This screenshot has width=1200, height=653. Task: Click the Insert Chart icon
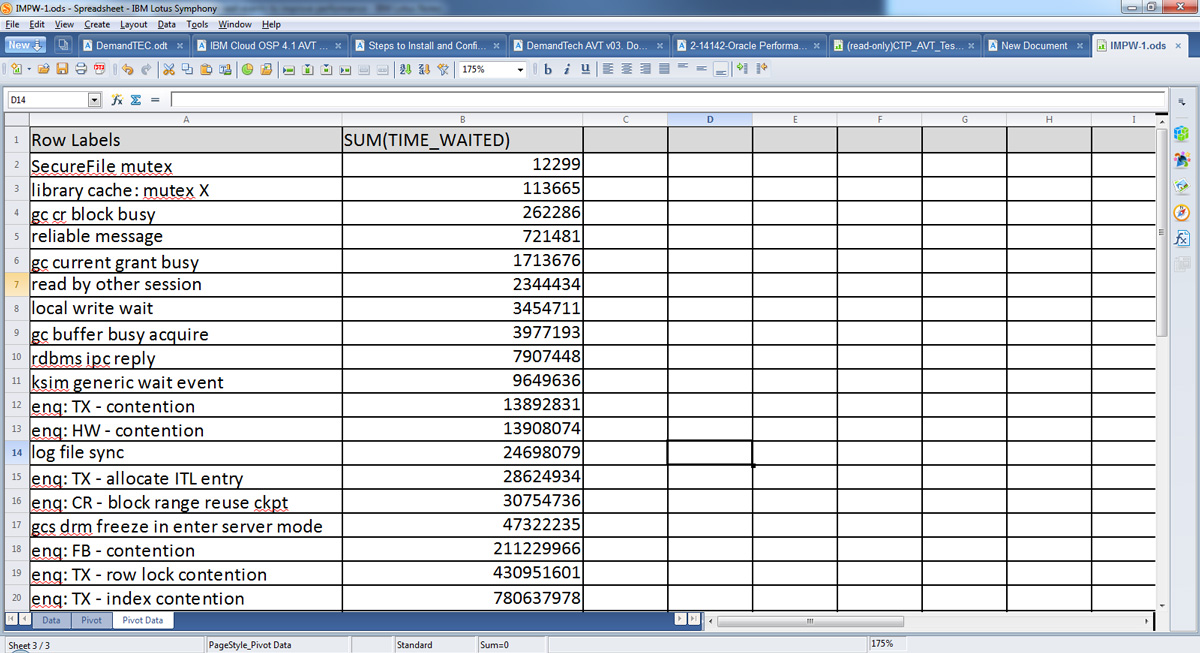click(x=247, y=70)
